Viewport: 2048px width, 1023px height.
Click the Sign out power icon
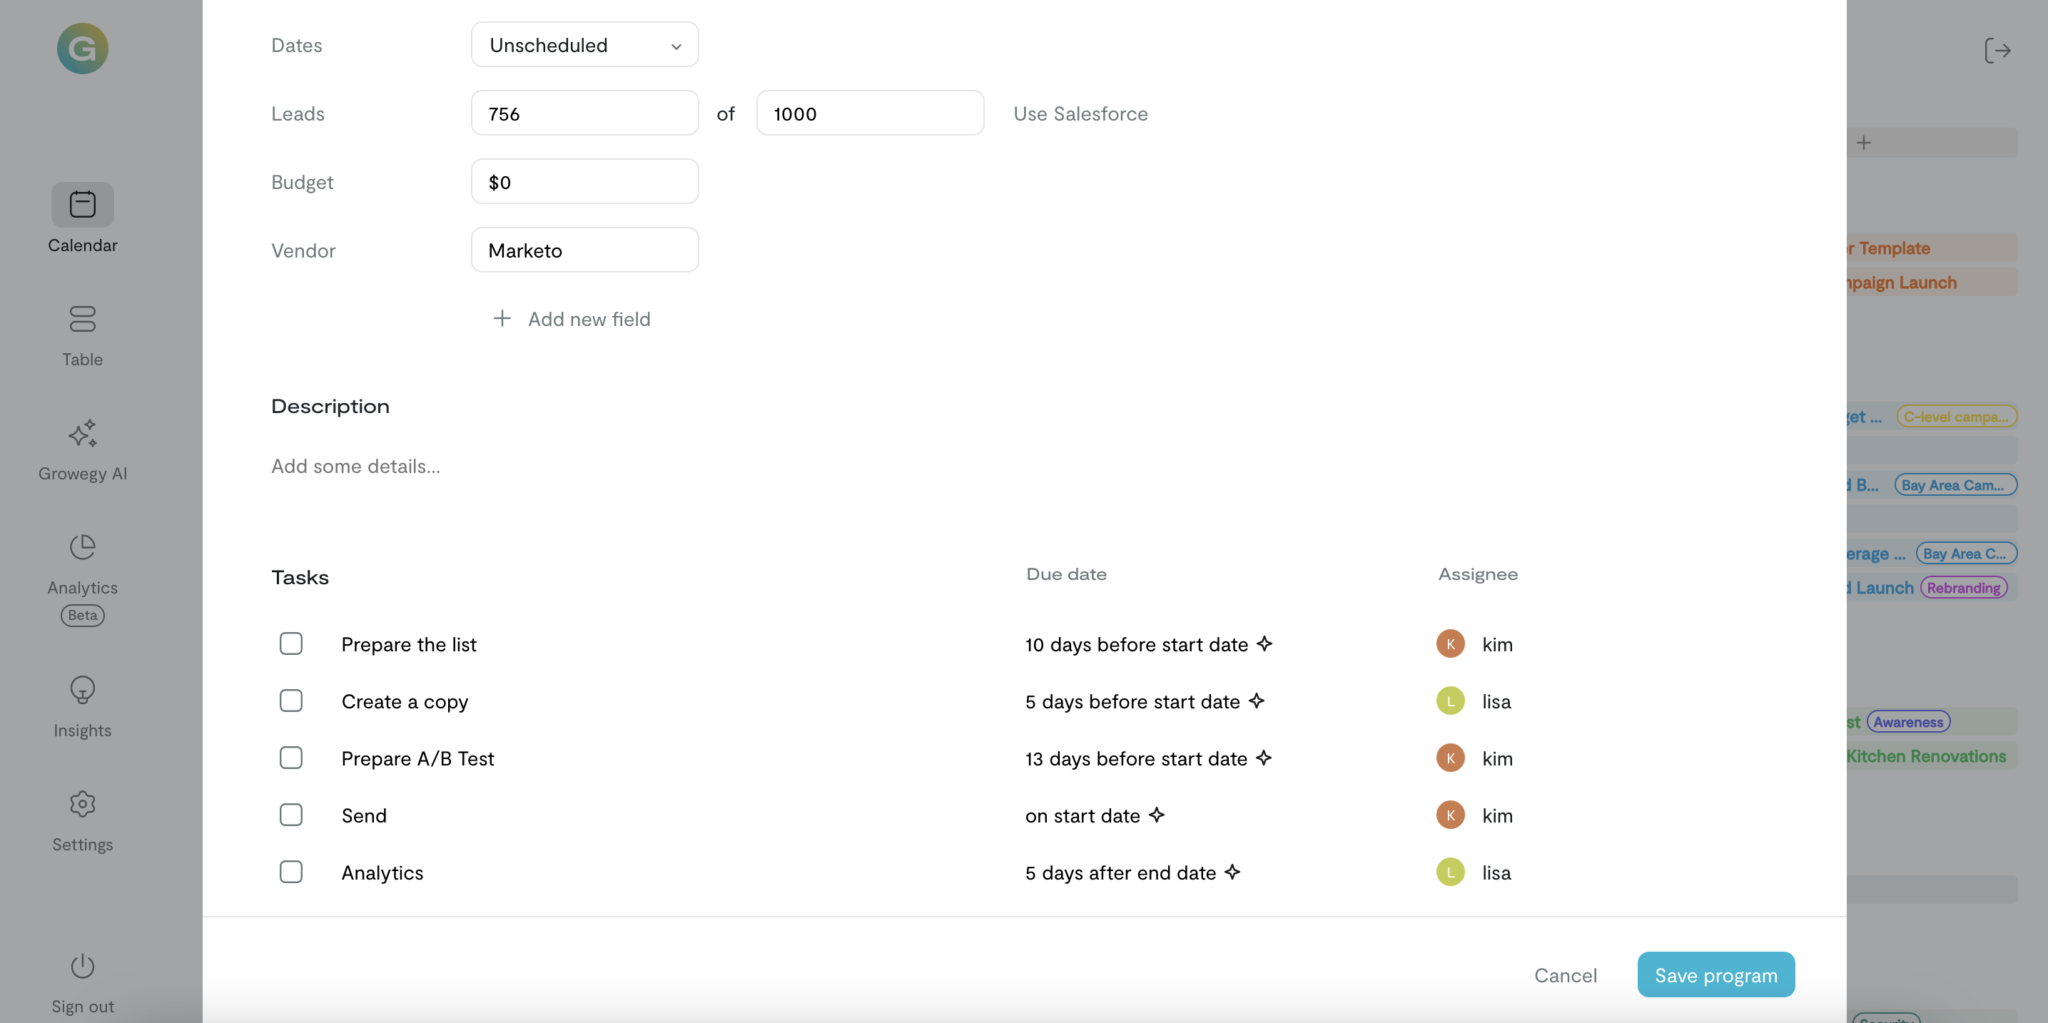point(82,967)
